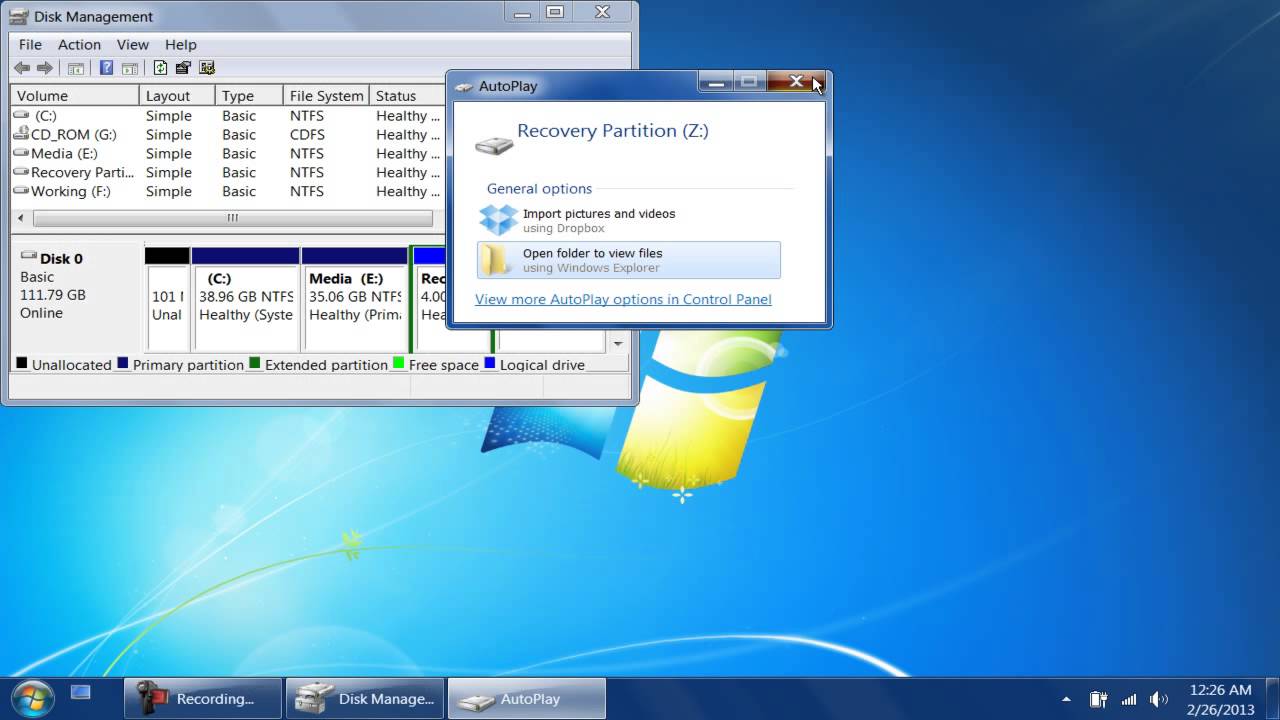
Task: Click the Media (E:) volume drive icon
Action: 21,153
